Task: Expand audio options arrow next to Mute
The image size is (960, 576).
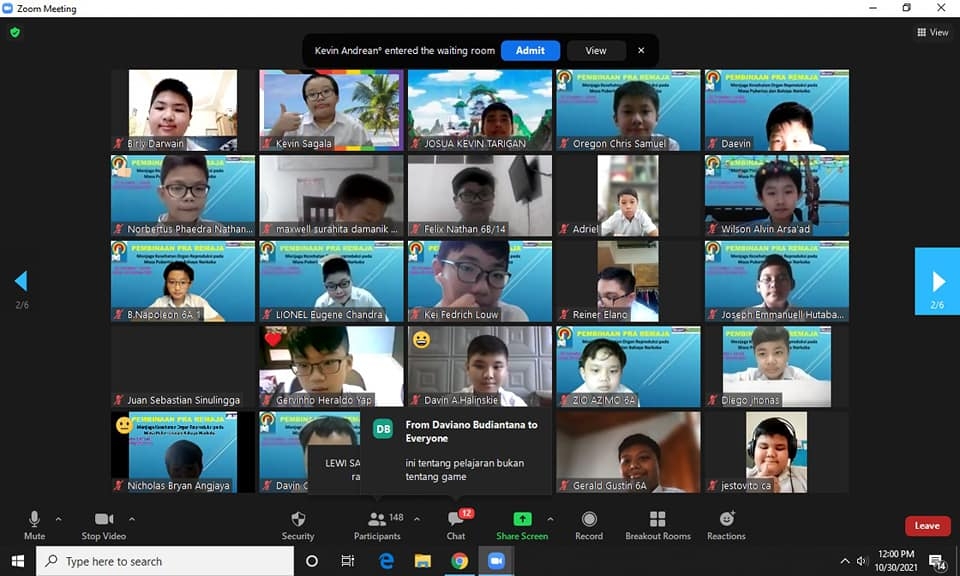Action: click(x=58, y=519)
